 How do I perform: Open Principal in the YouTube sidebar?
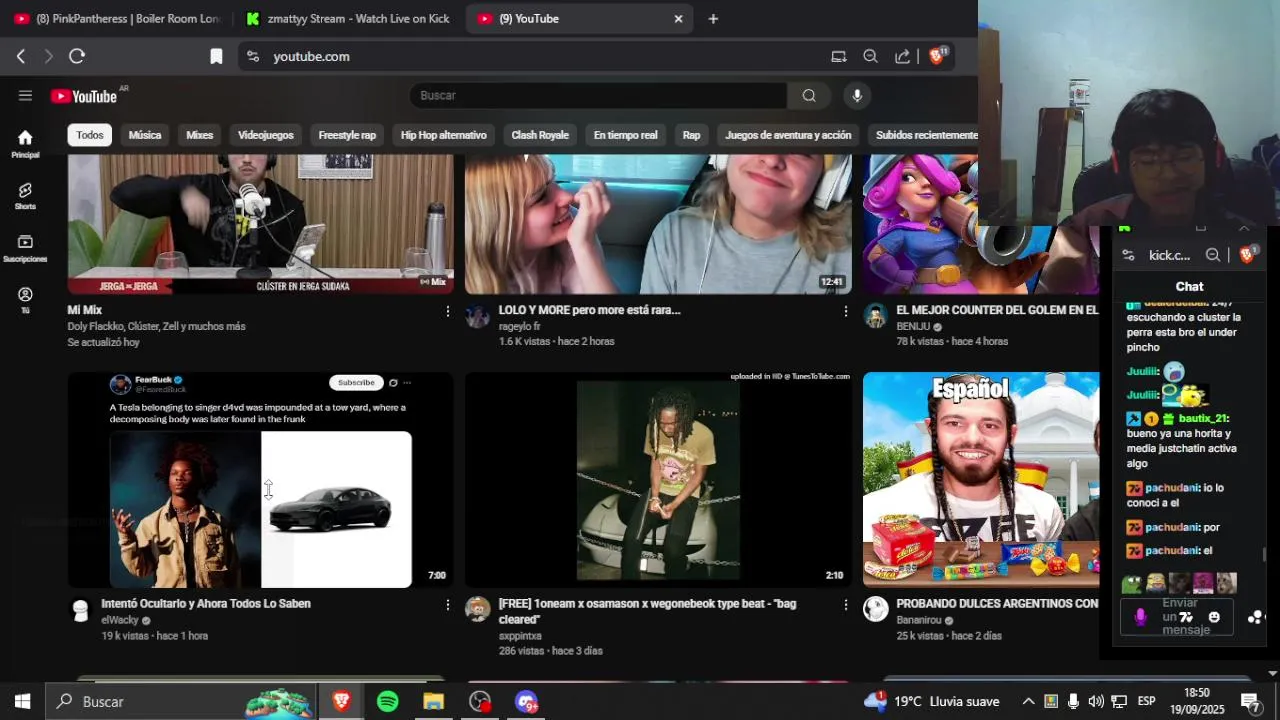click(x=25, y=144)
